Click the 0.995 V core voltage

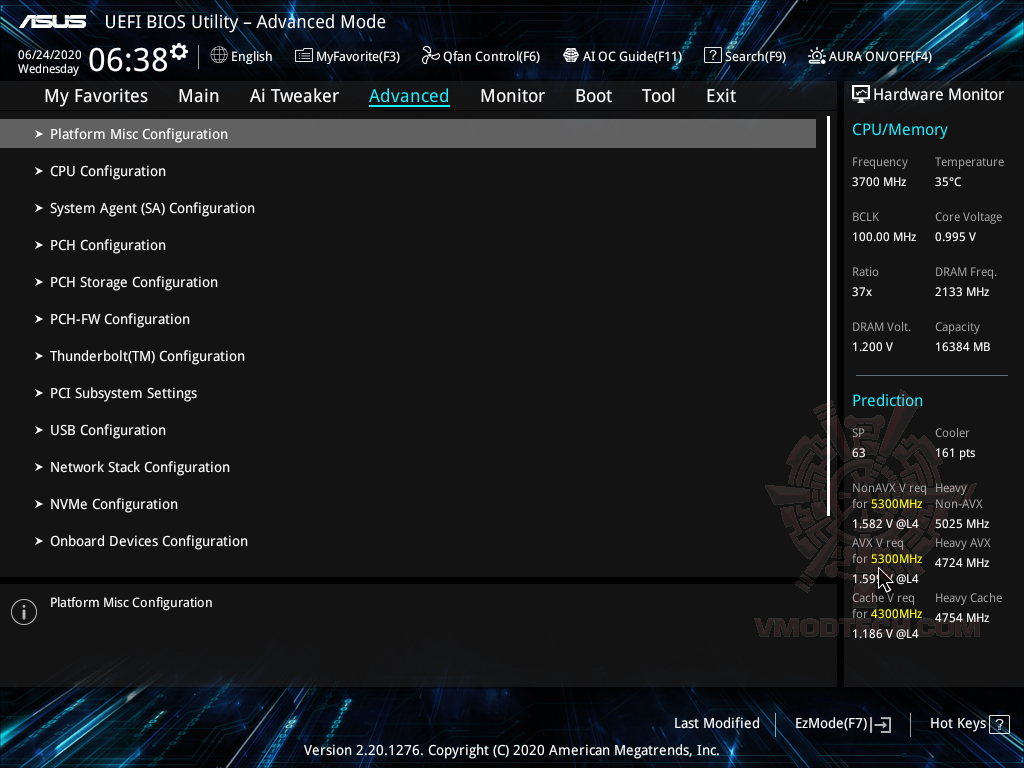point(955,237)
